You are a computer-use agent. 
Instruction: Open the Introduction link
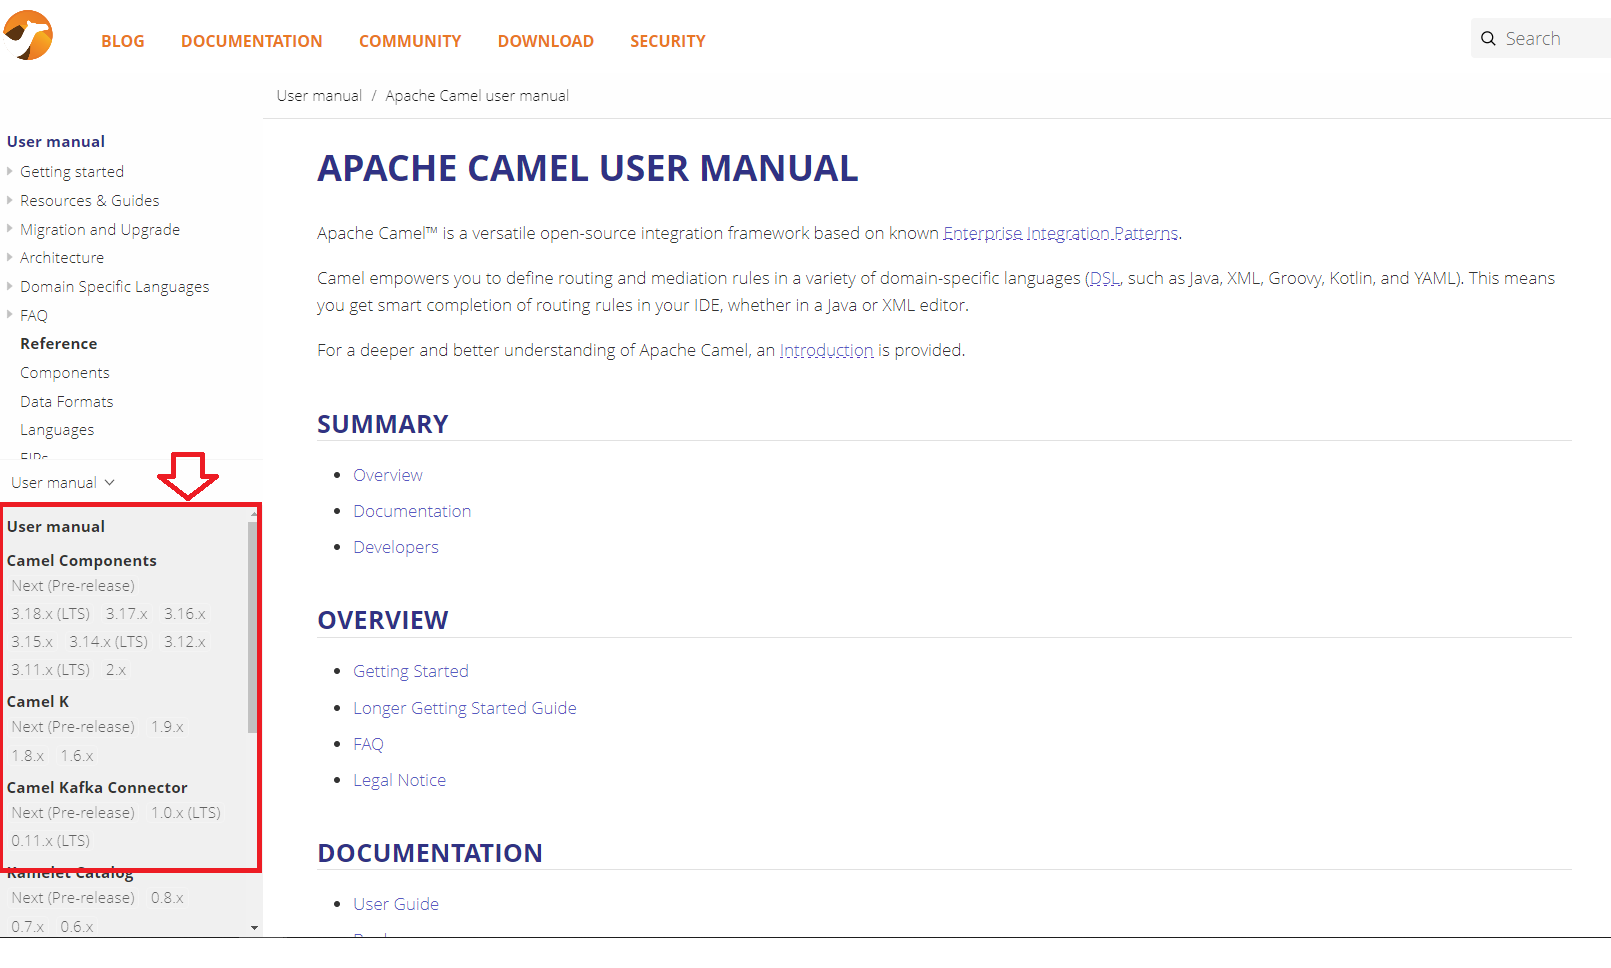826,350
